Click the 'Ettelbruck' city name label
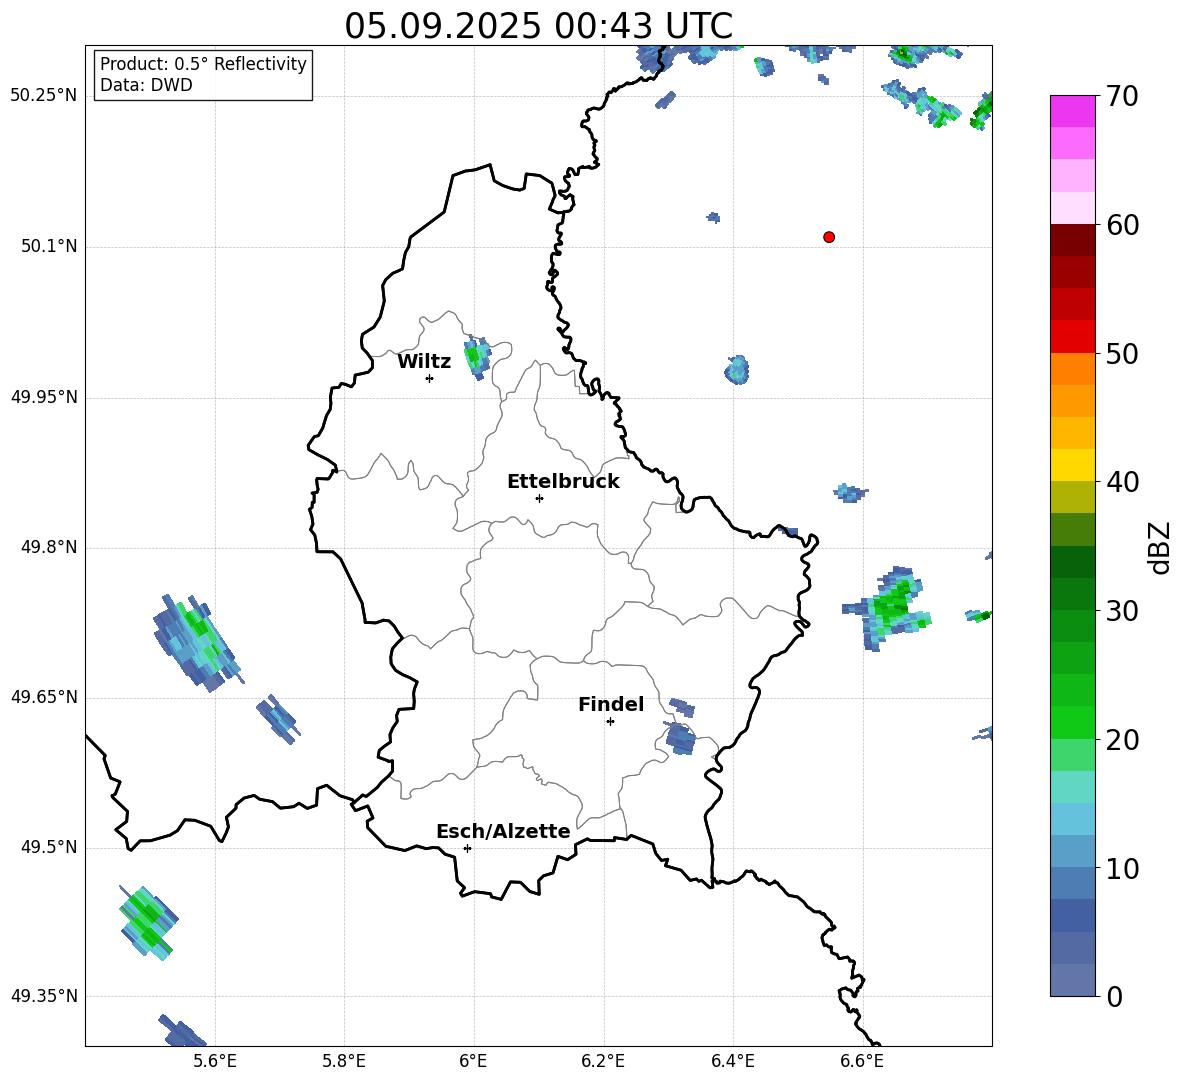The height and width of the screenshot is (1081, 1184). (x=563, y=482)
